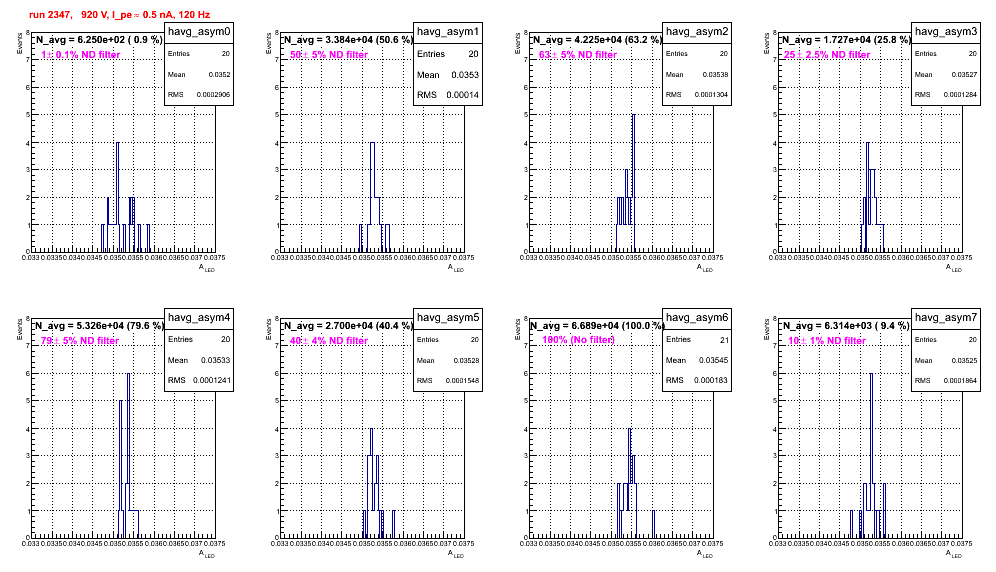
Task: Click the RMS value 0.0001864
Action: click(960, 381)
